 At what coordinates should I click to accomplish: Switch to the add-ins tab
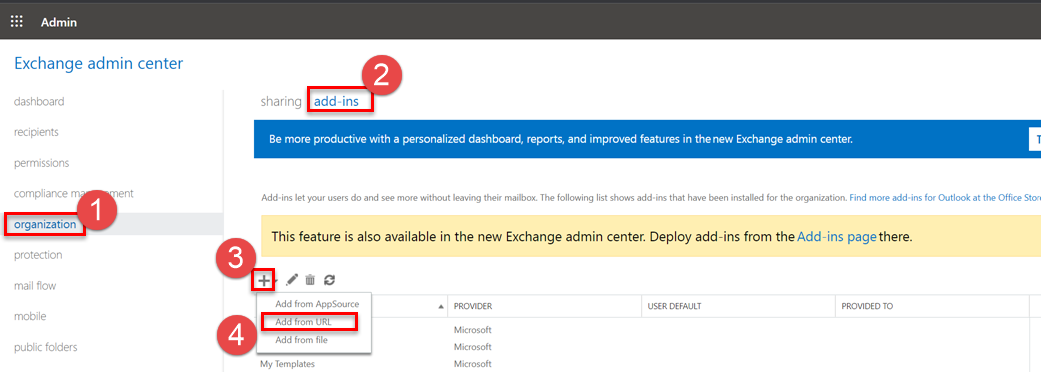337,102
